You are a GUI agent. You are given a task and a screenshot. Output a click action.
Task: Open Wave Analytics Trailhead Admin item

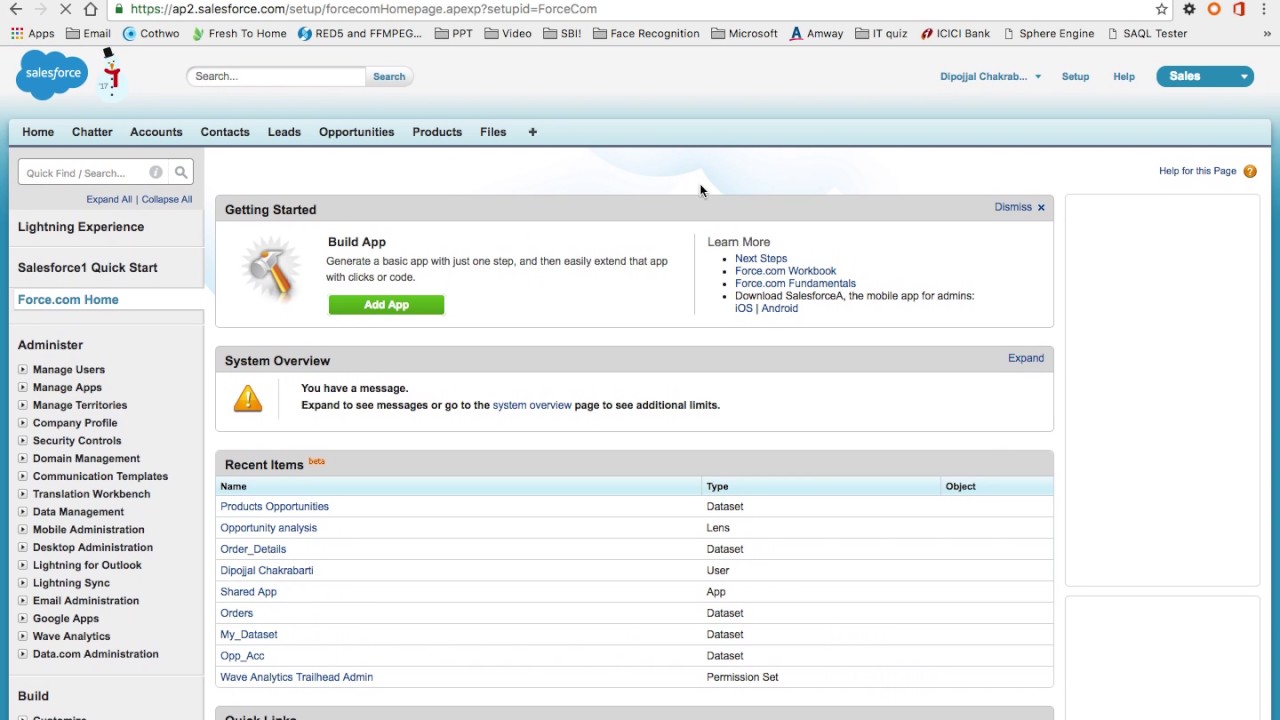click(296, 677)
